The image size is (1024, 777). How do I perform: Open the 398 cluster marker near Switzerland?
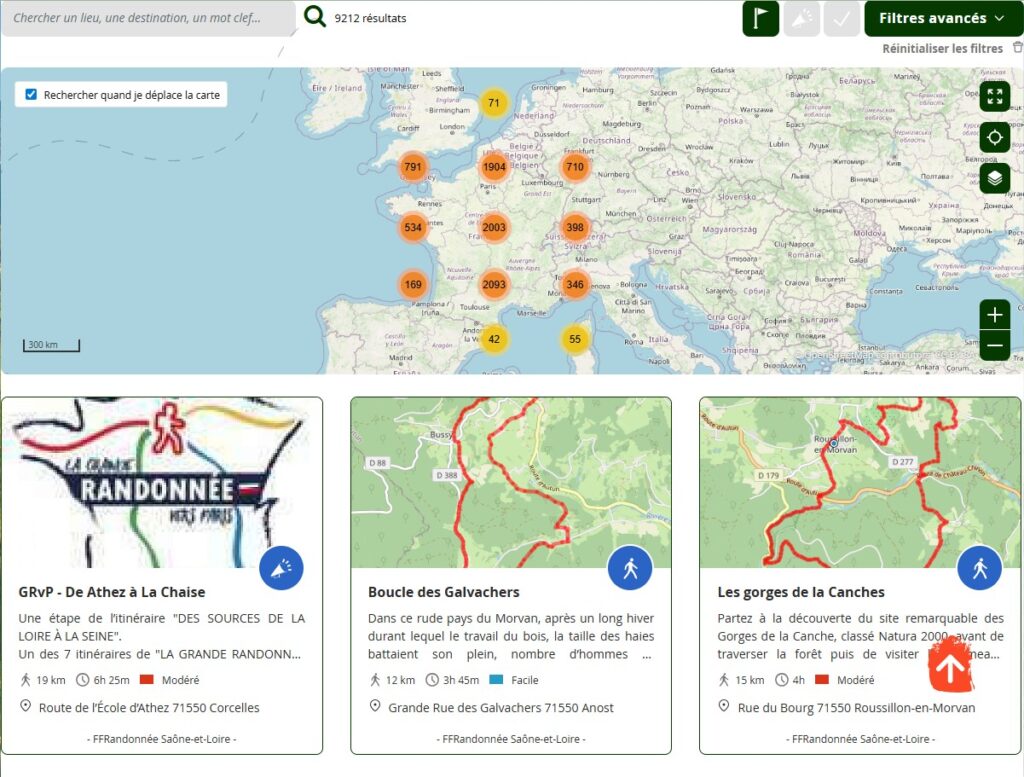coord(575,227)
